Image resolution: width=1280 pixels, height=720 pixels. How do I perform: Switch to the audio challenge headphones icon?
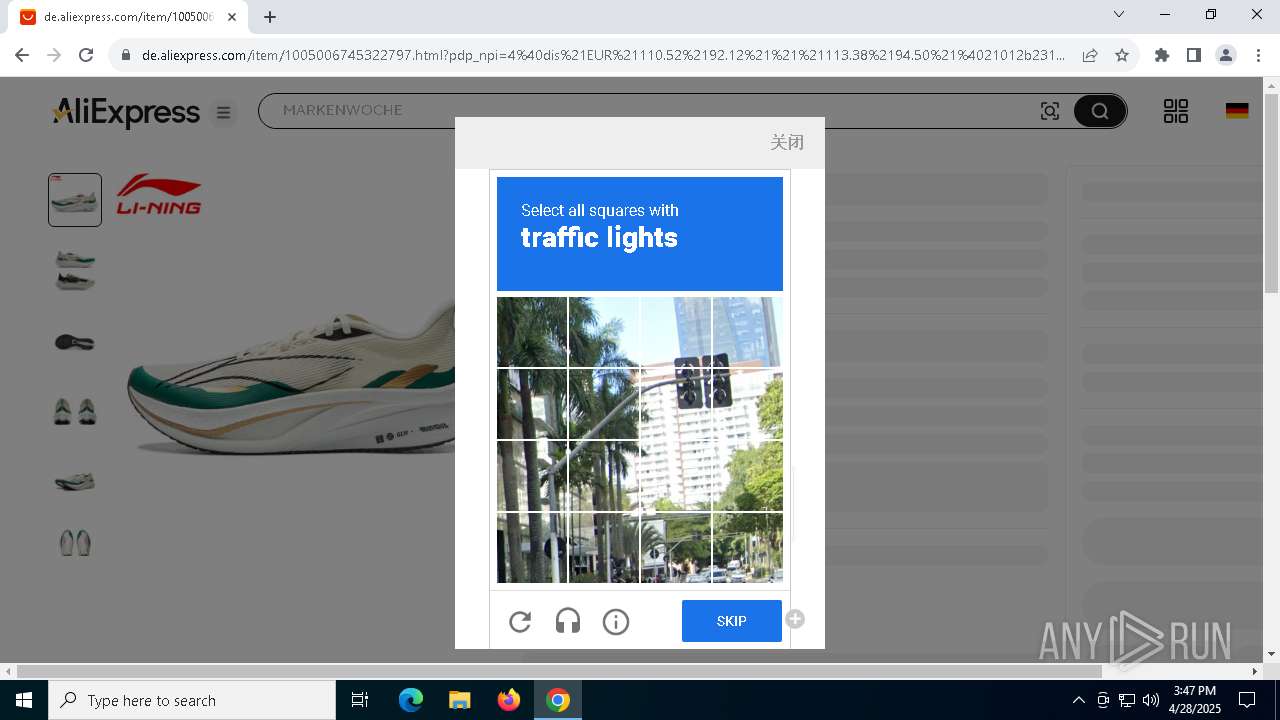coord(568,622)
